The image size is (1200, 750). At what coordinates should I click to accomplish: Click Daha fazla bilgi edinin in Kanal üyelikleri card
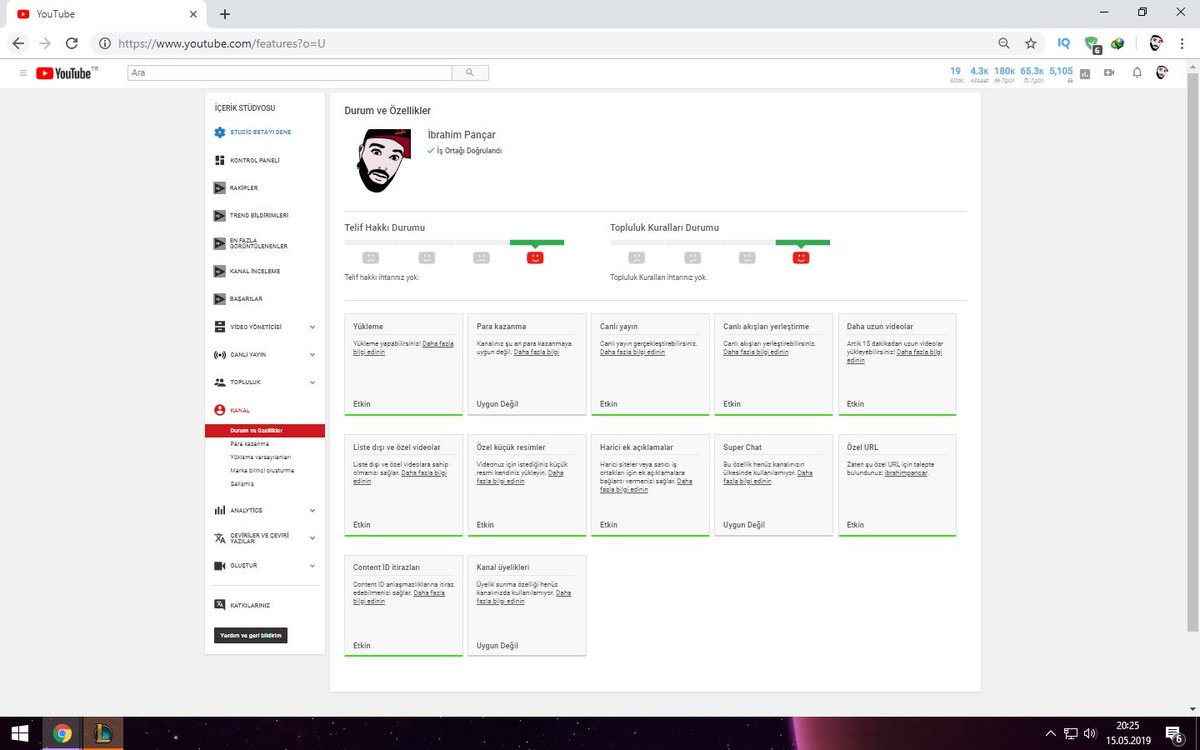(x=524, y=597)
